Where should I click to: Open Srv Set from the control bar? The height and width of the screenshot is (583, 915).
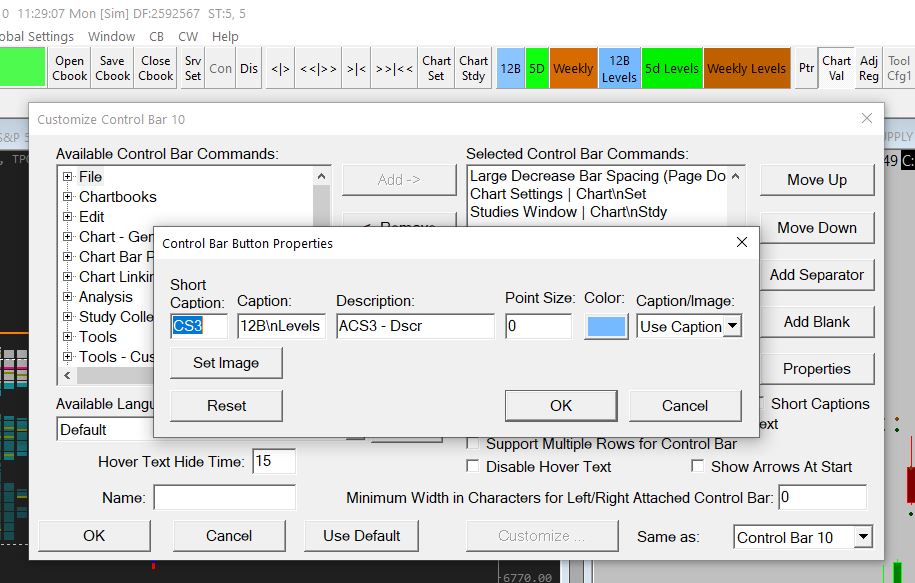pyautogui.click(x=193, y=68)
